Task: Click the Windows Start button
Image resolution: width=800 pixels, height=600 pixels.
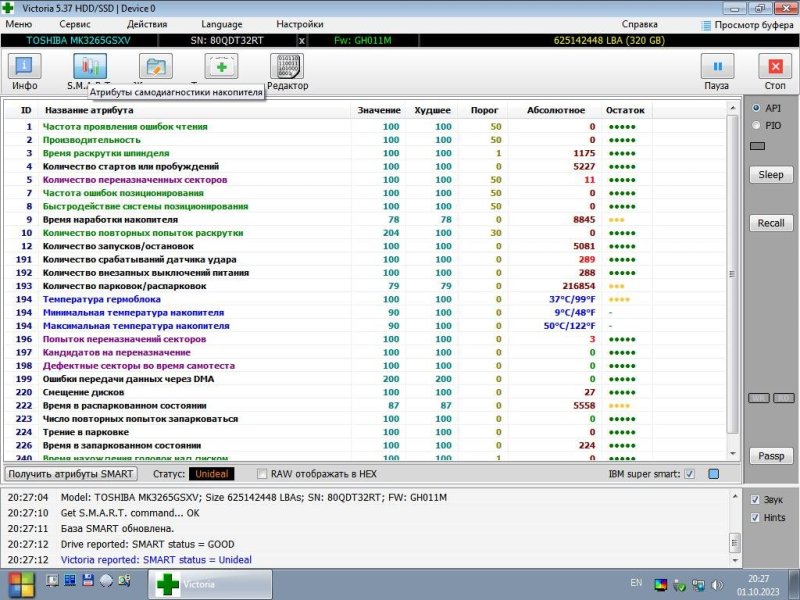Action: [x=19, y=583]
